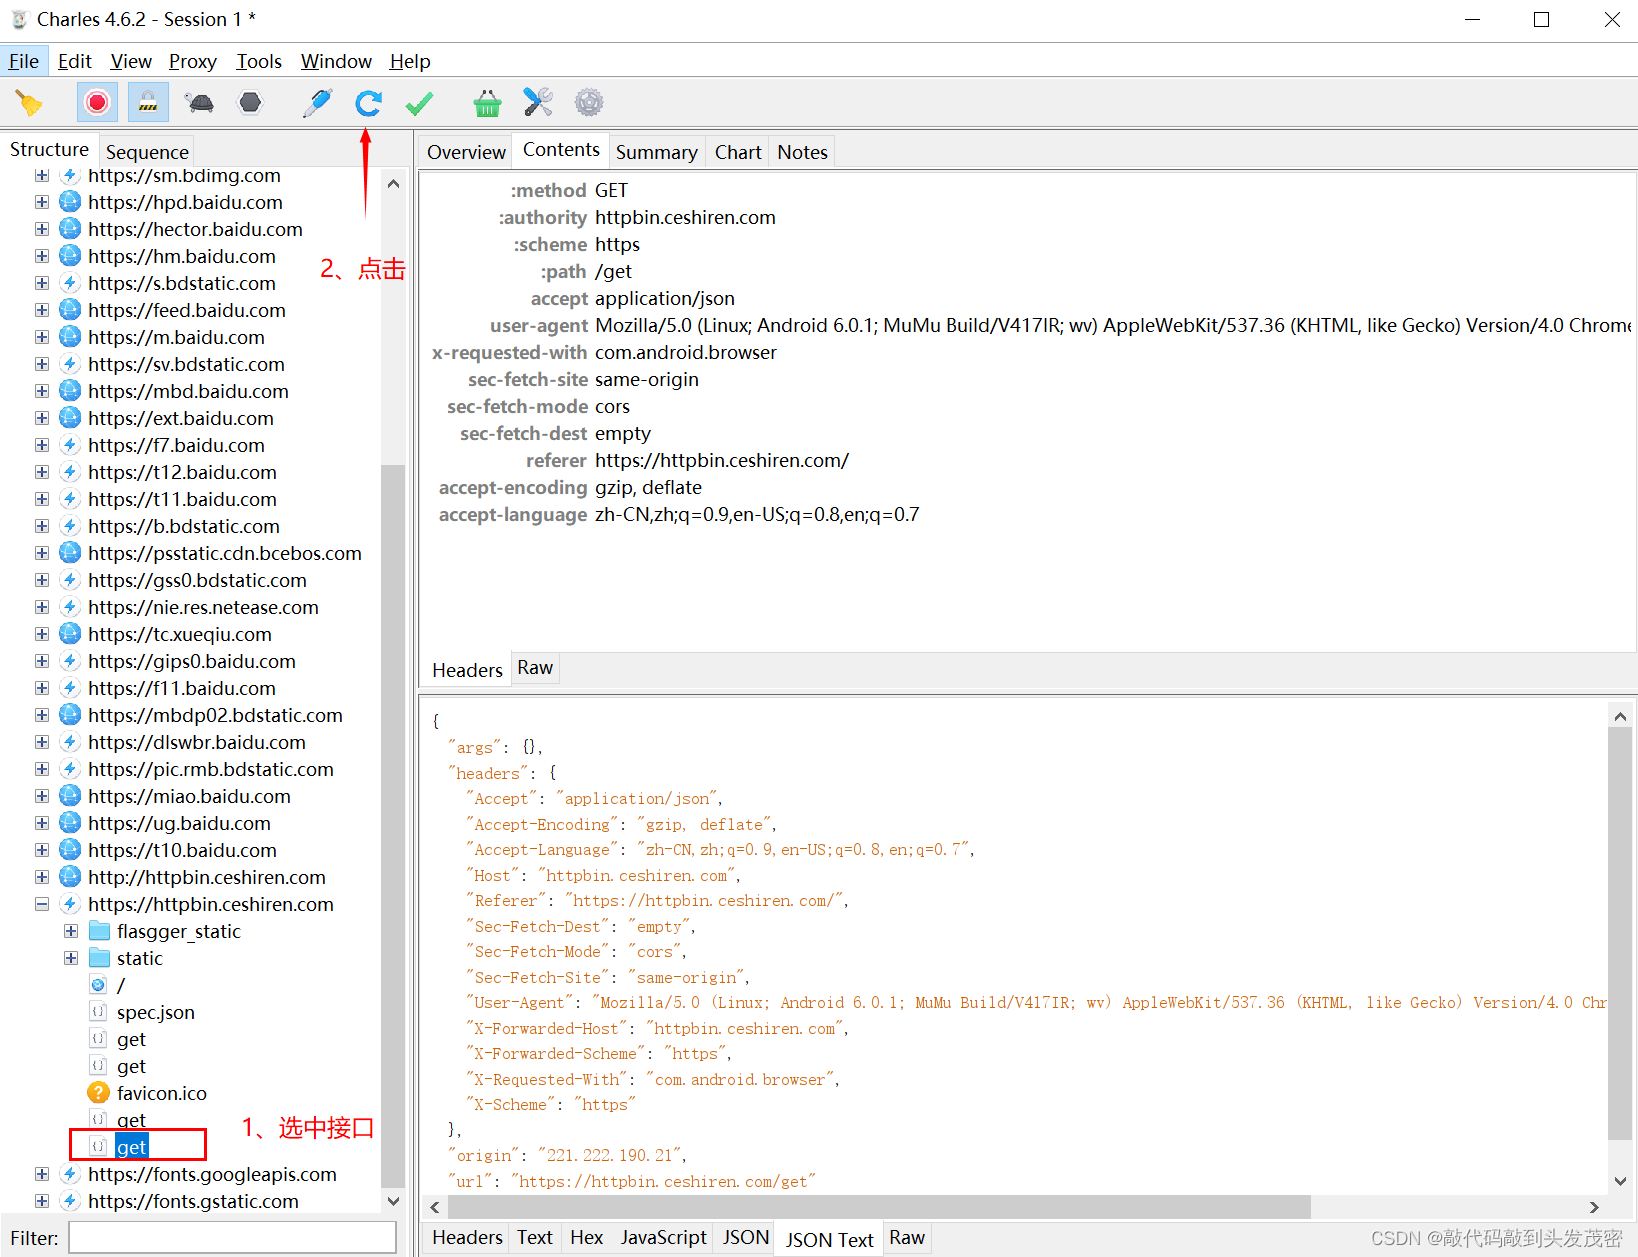Switch to the Notes tab

click(802, 152)
